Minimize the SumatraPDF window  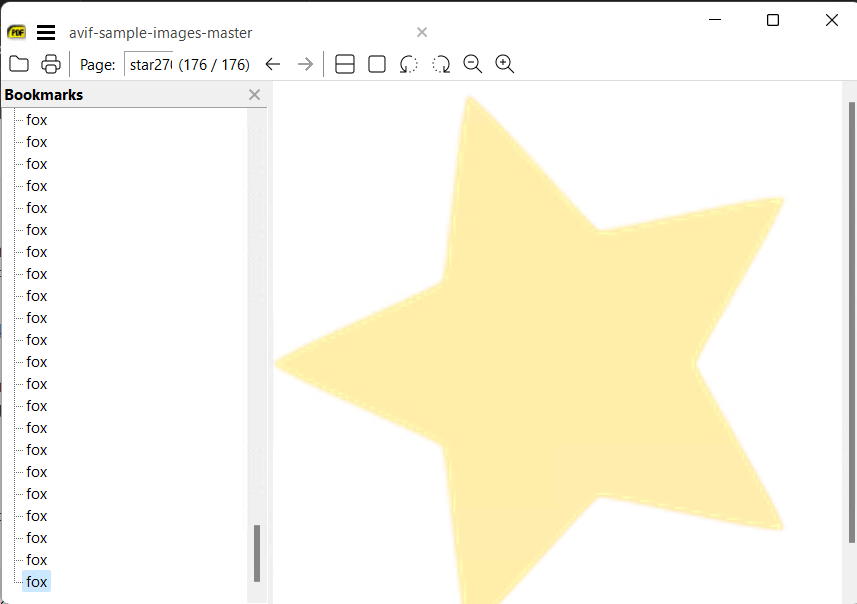[715, 20]
